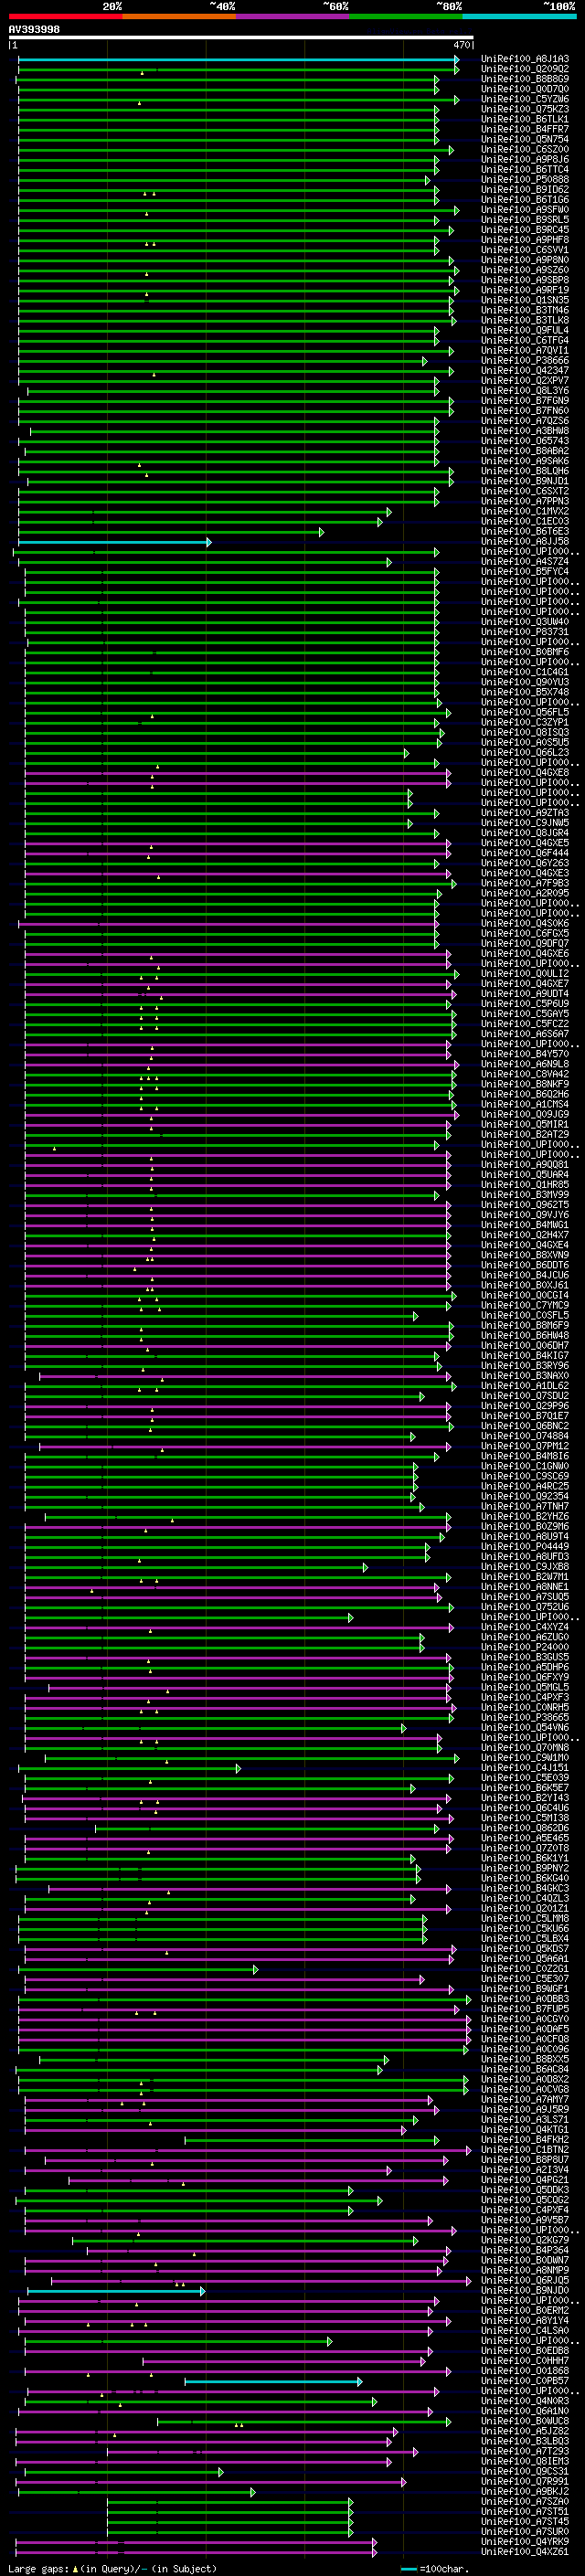The height and width of the screenshot is (2576, 585).
Task: Open hit UniRef100_A0DBB3
Action: coord(525,1999)
